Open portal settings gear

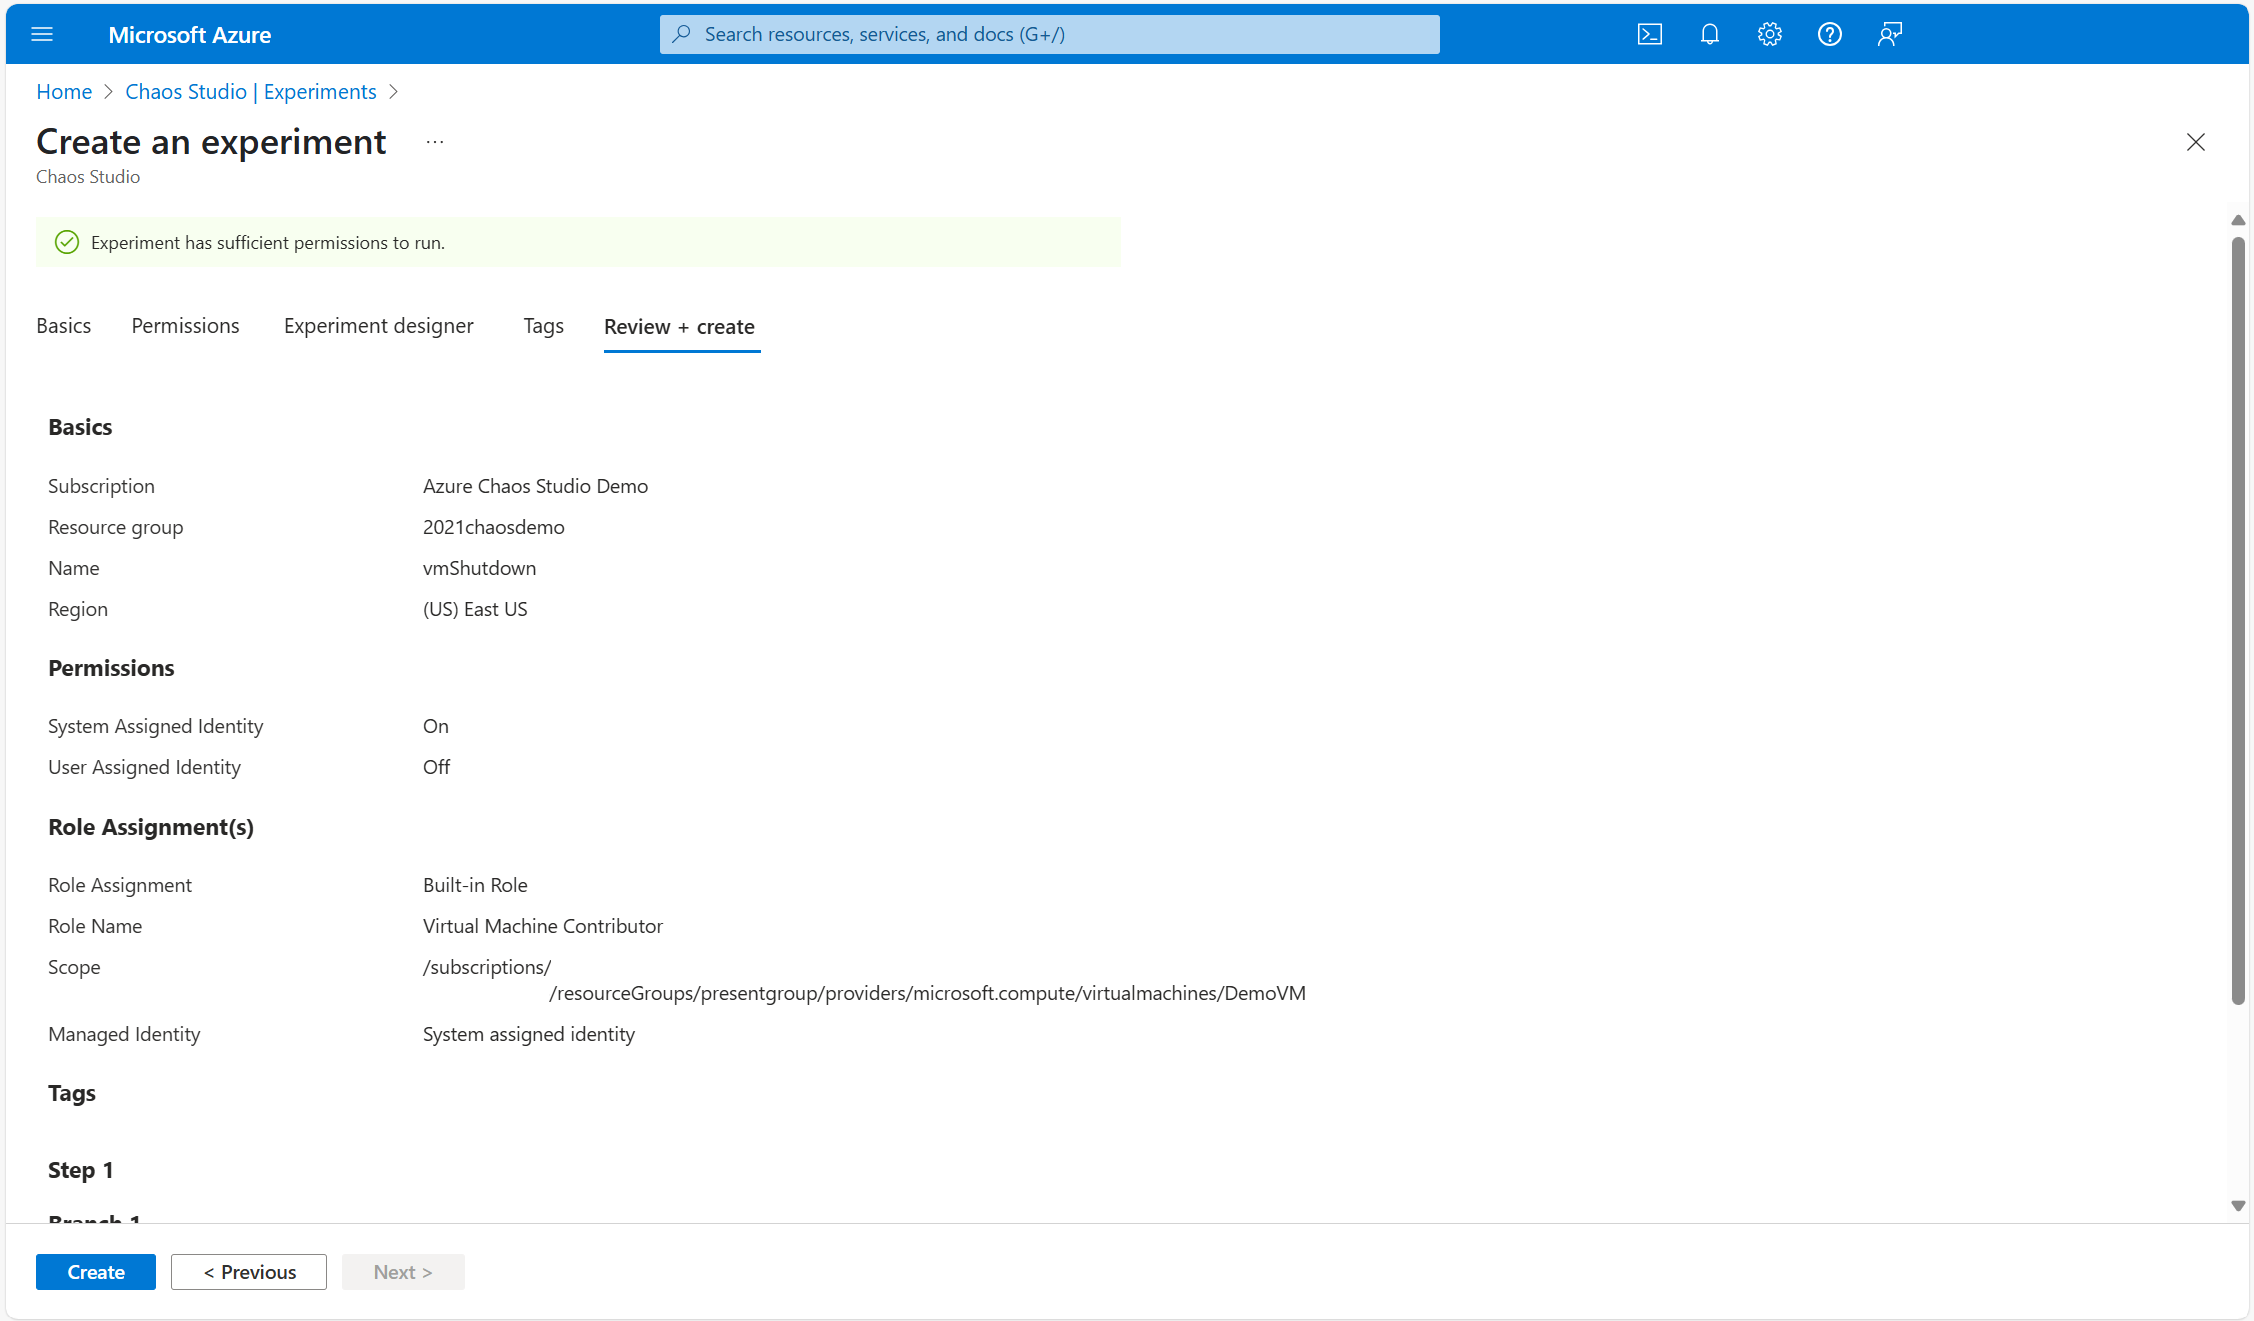point(1769,35)
